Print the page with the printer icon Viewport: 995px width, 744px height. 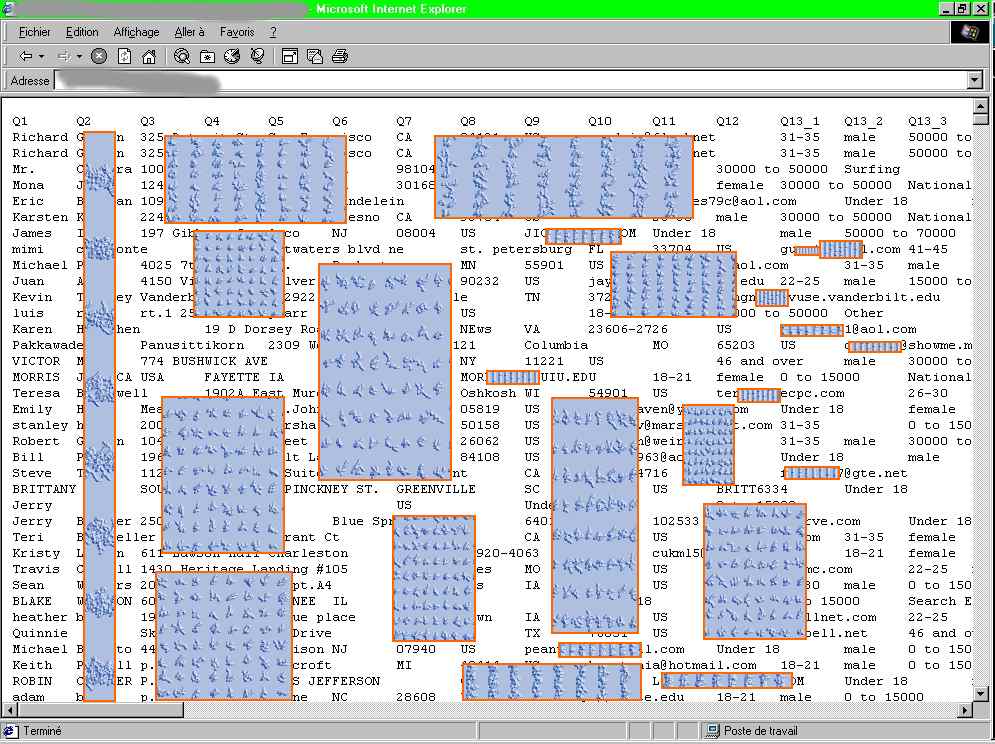point(340,56)
